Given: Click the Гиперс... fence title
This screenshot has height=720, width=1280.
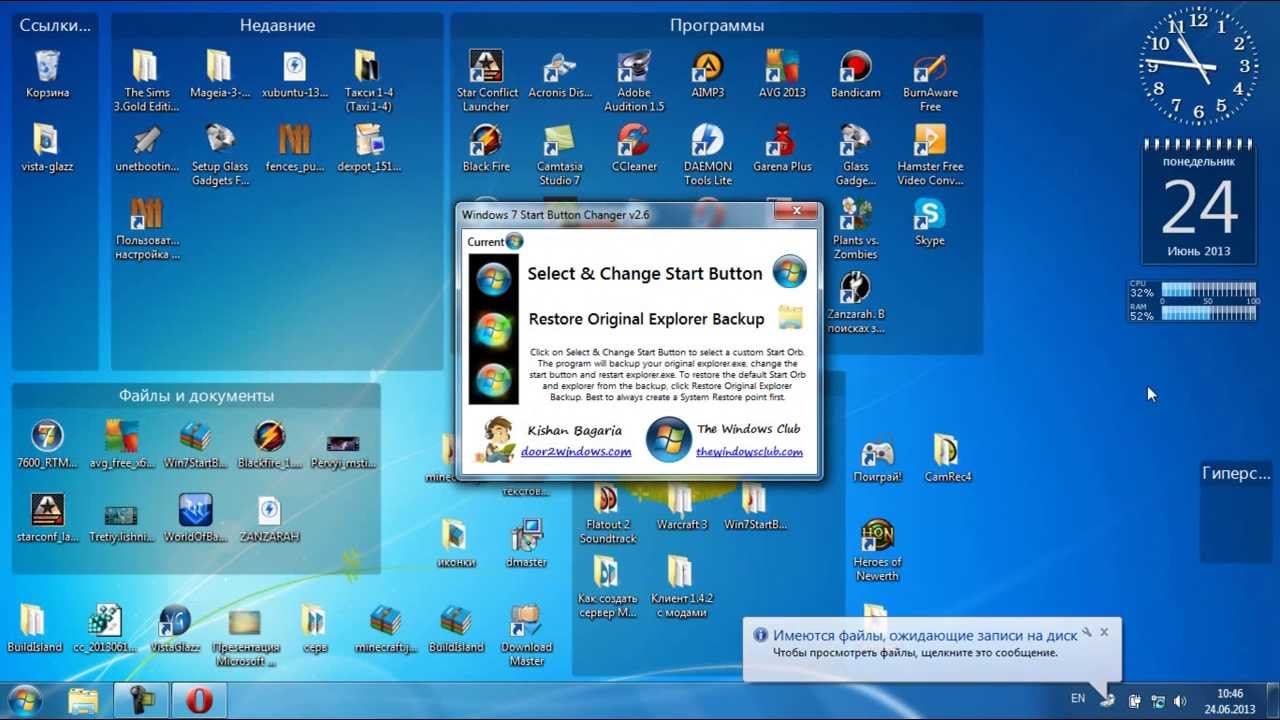Looking at the screenshot, I should (1237, 474).
